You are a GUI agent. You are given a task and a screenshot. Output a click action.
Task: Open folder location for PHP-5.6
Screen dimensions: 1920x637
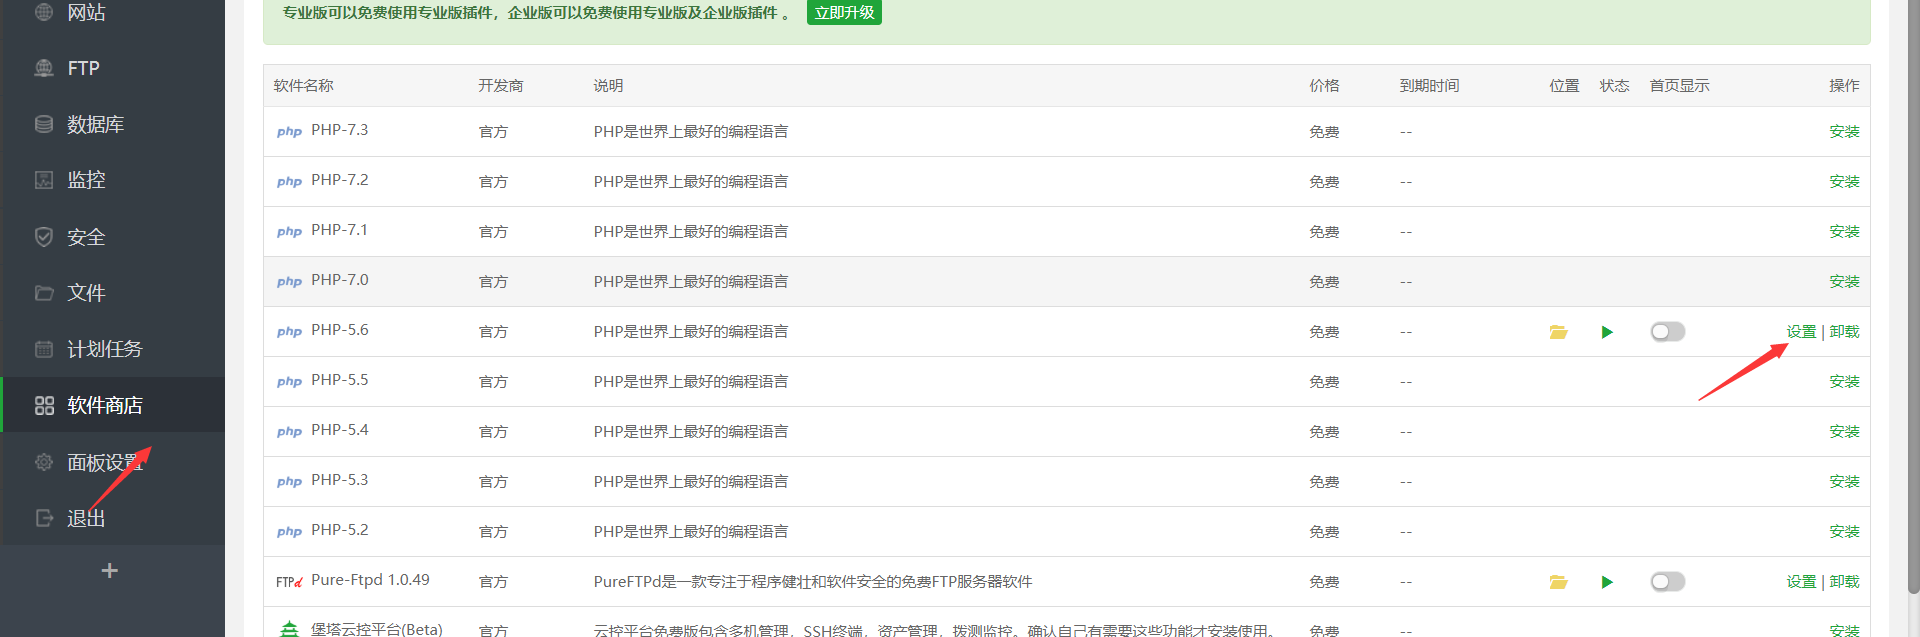coord(1558,332)
